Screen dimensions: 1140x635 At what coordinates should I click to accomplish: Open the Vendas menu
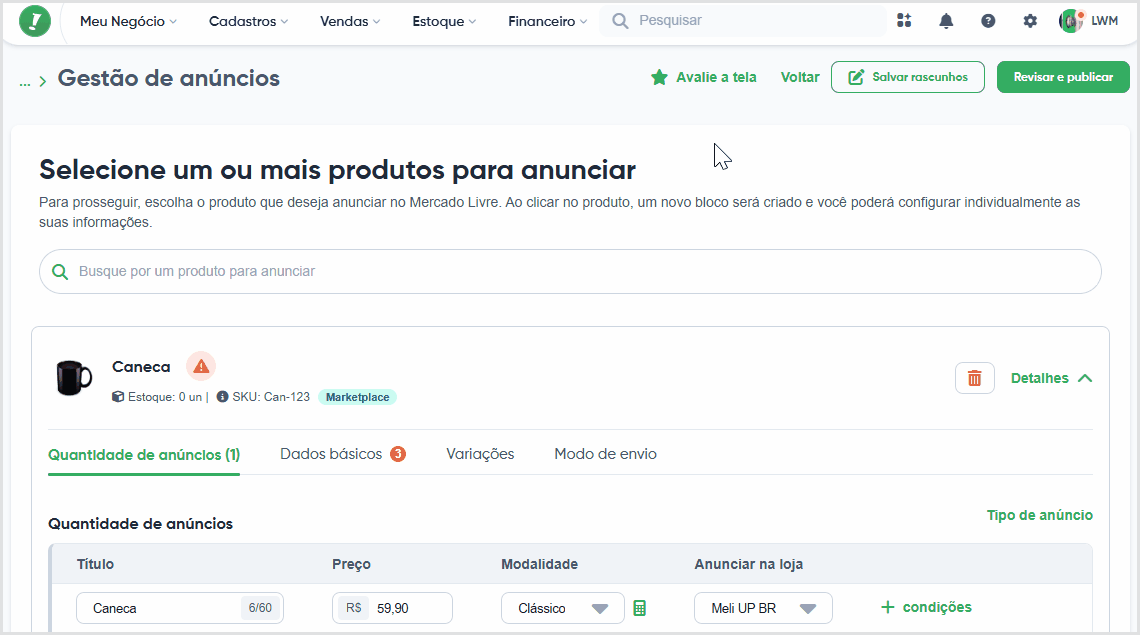click(x=350, y=21)
